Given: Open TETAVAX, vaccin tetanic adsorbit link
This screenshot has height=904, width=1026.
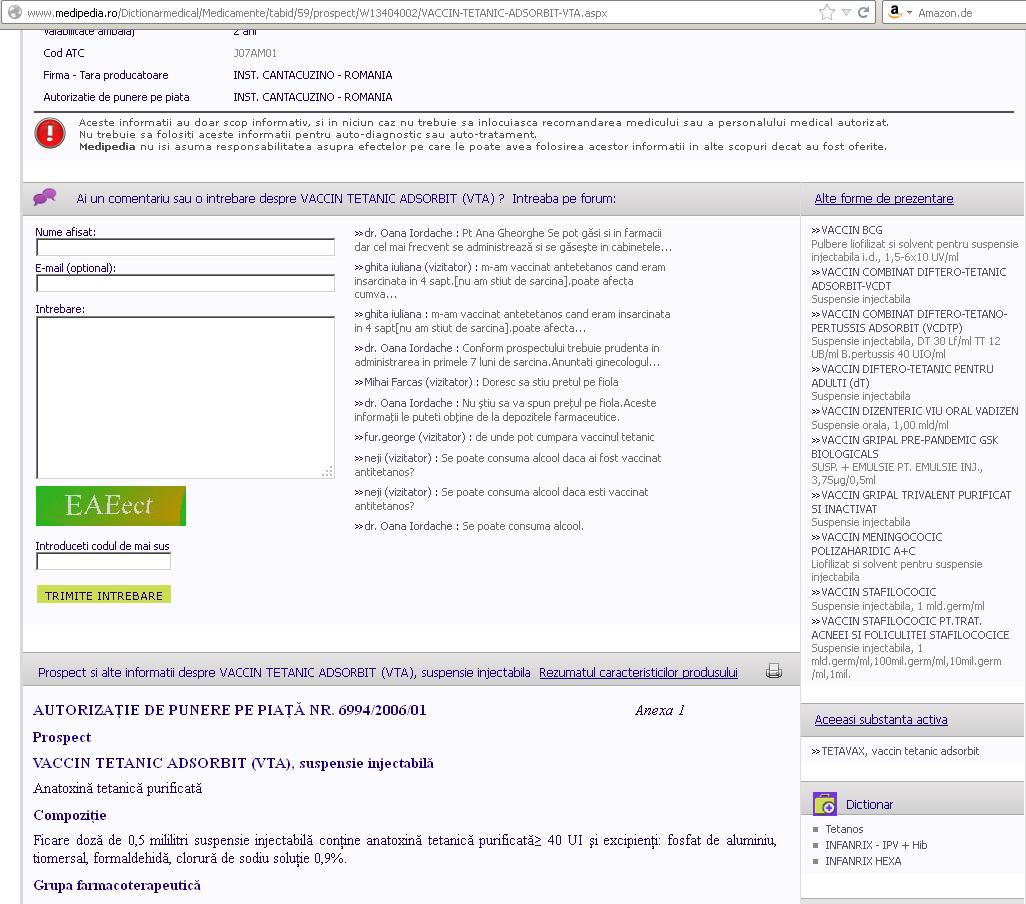Looking at the screenshot, I should click(895, 751).
